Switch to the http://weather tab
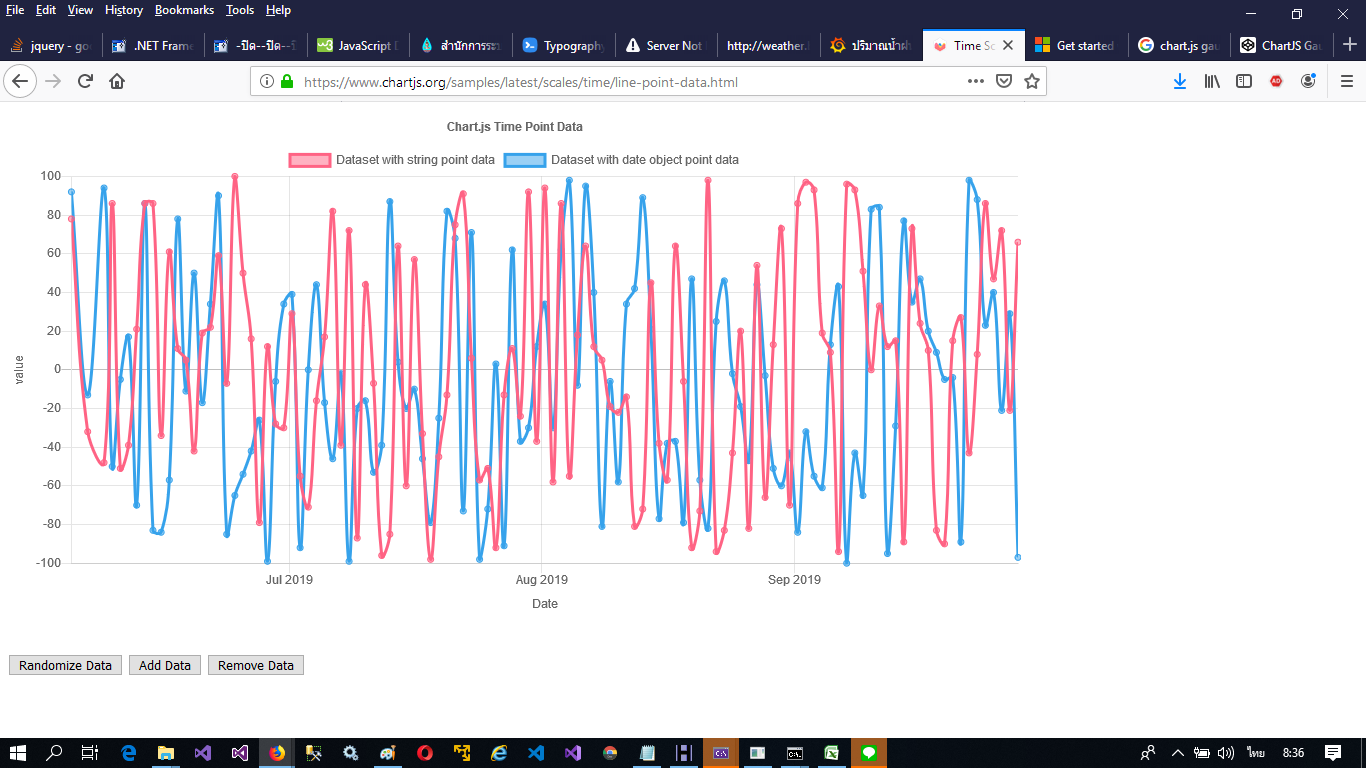 [x=768, y=45]
